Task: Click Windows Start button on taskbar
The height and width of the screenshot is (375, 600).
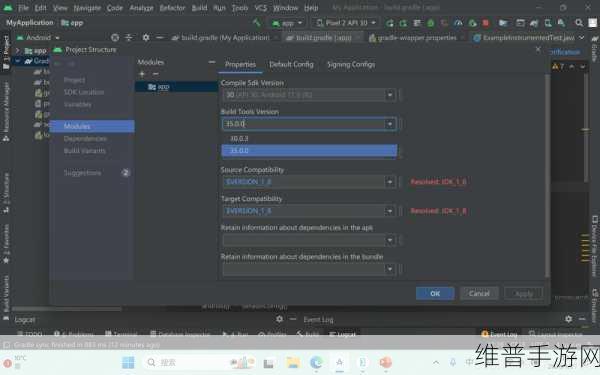Action: (x=128, y=362)
